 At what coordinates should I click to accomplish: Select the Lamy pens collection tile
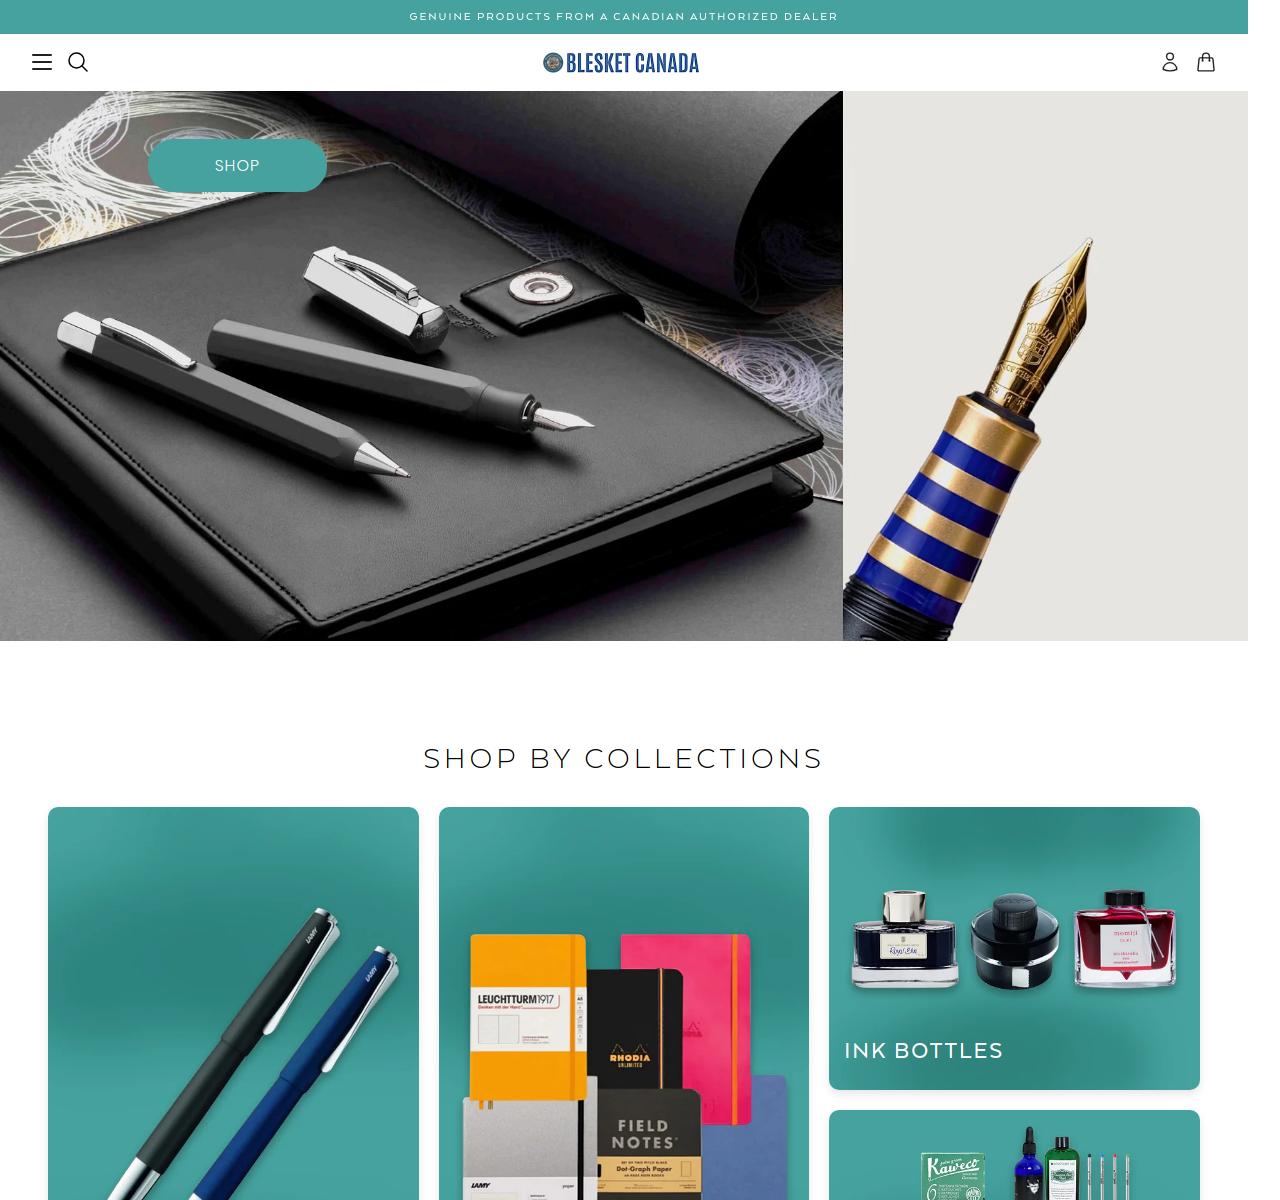233,1003
